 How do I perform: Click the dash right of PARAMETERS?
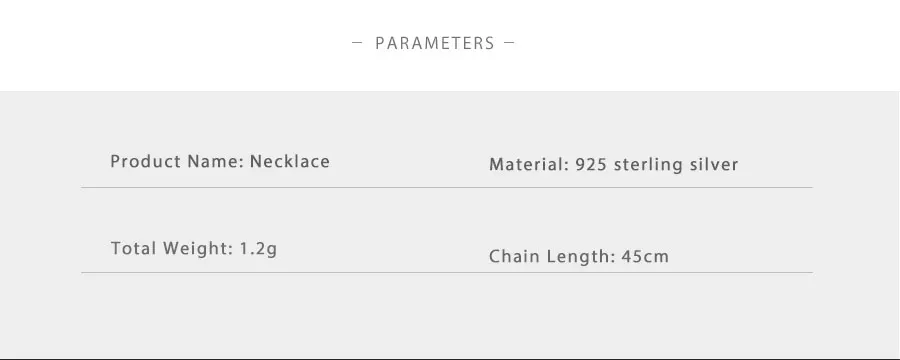pos(509,42)
